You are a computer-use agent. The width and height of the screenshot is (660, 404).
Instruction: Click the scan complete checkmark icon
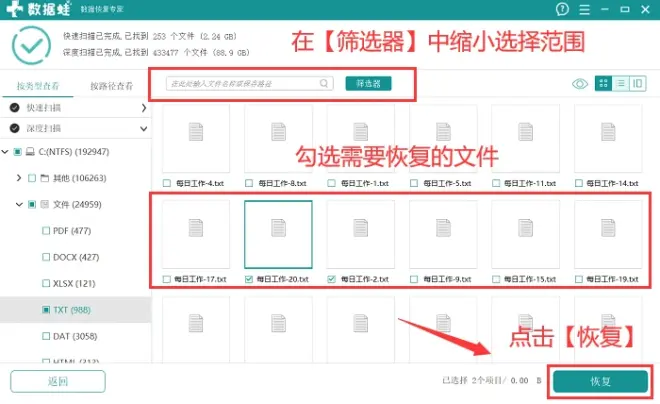point(31,45)
